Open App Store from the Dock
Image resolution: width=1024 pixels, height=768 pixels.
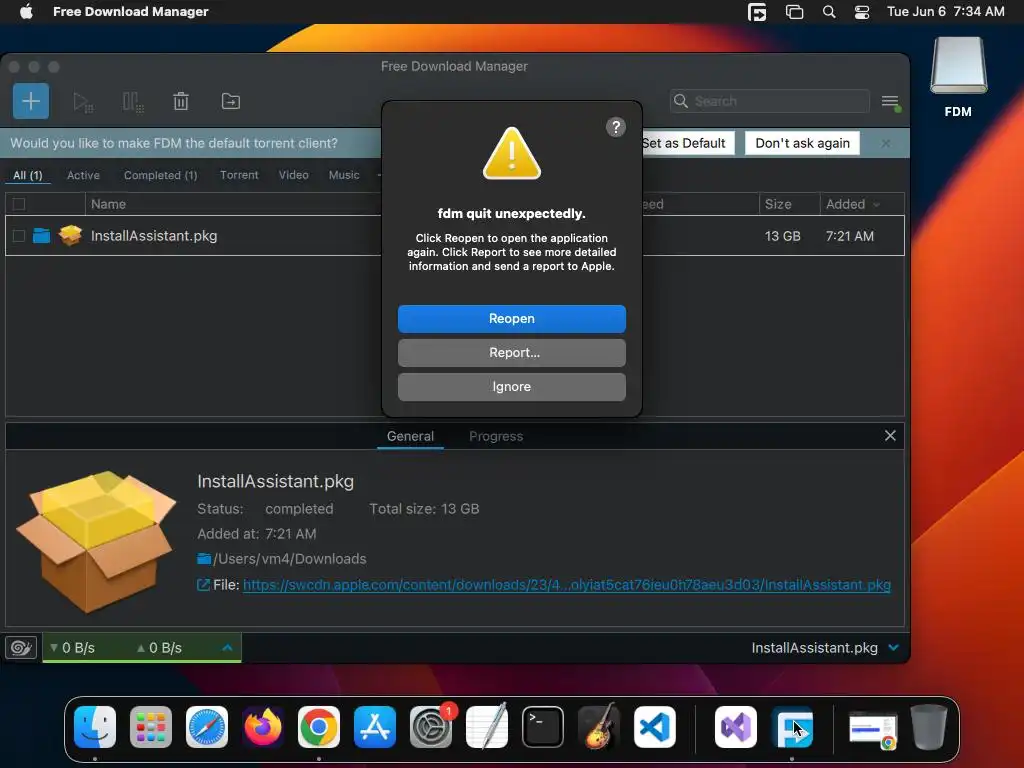coord(375,727)
